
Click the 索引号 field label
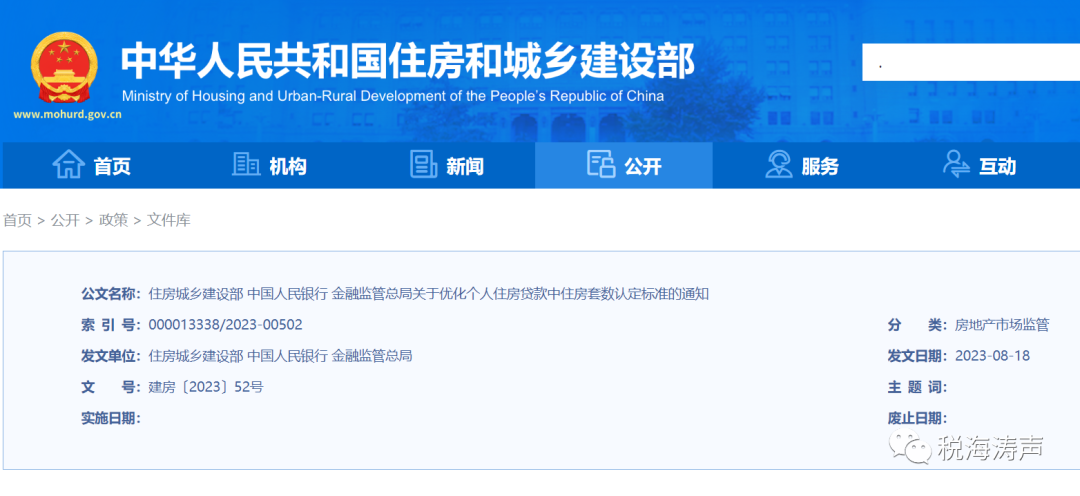click(111, 325)
